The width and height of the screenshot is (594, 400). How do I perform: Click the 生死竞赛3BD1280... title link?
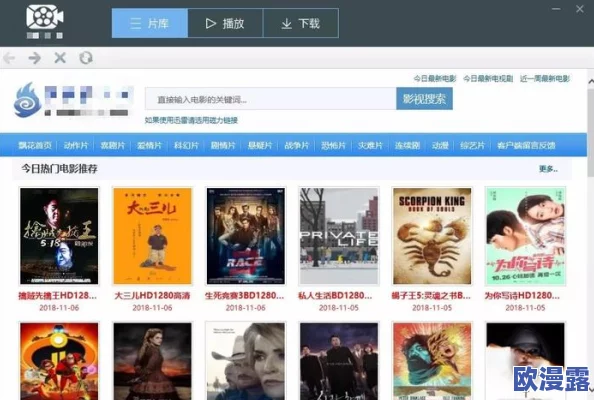click(x=244, y=295)
